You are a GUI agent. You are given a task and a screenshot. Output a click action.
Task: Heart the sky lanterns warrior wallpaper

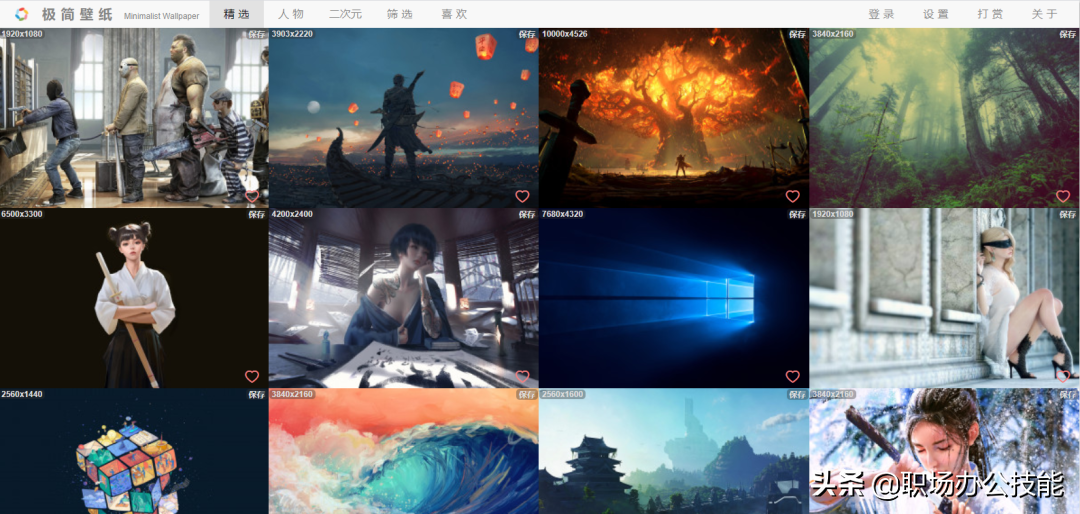[522, 196]
